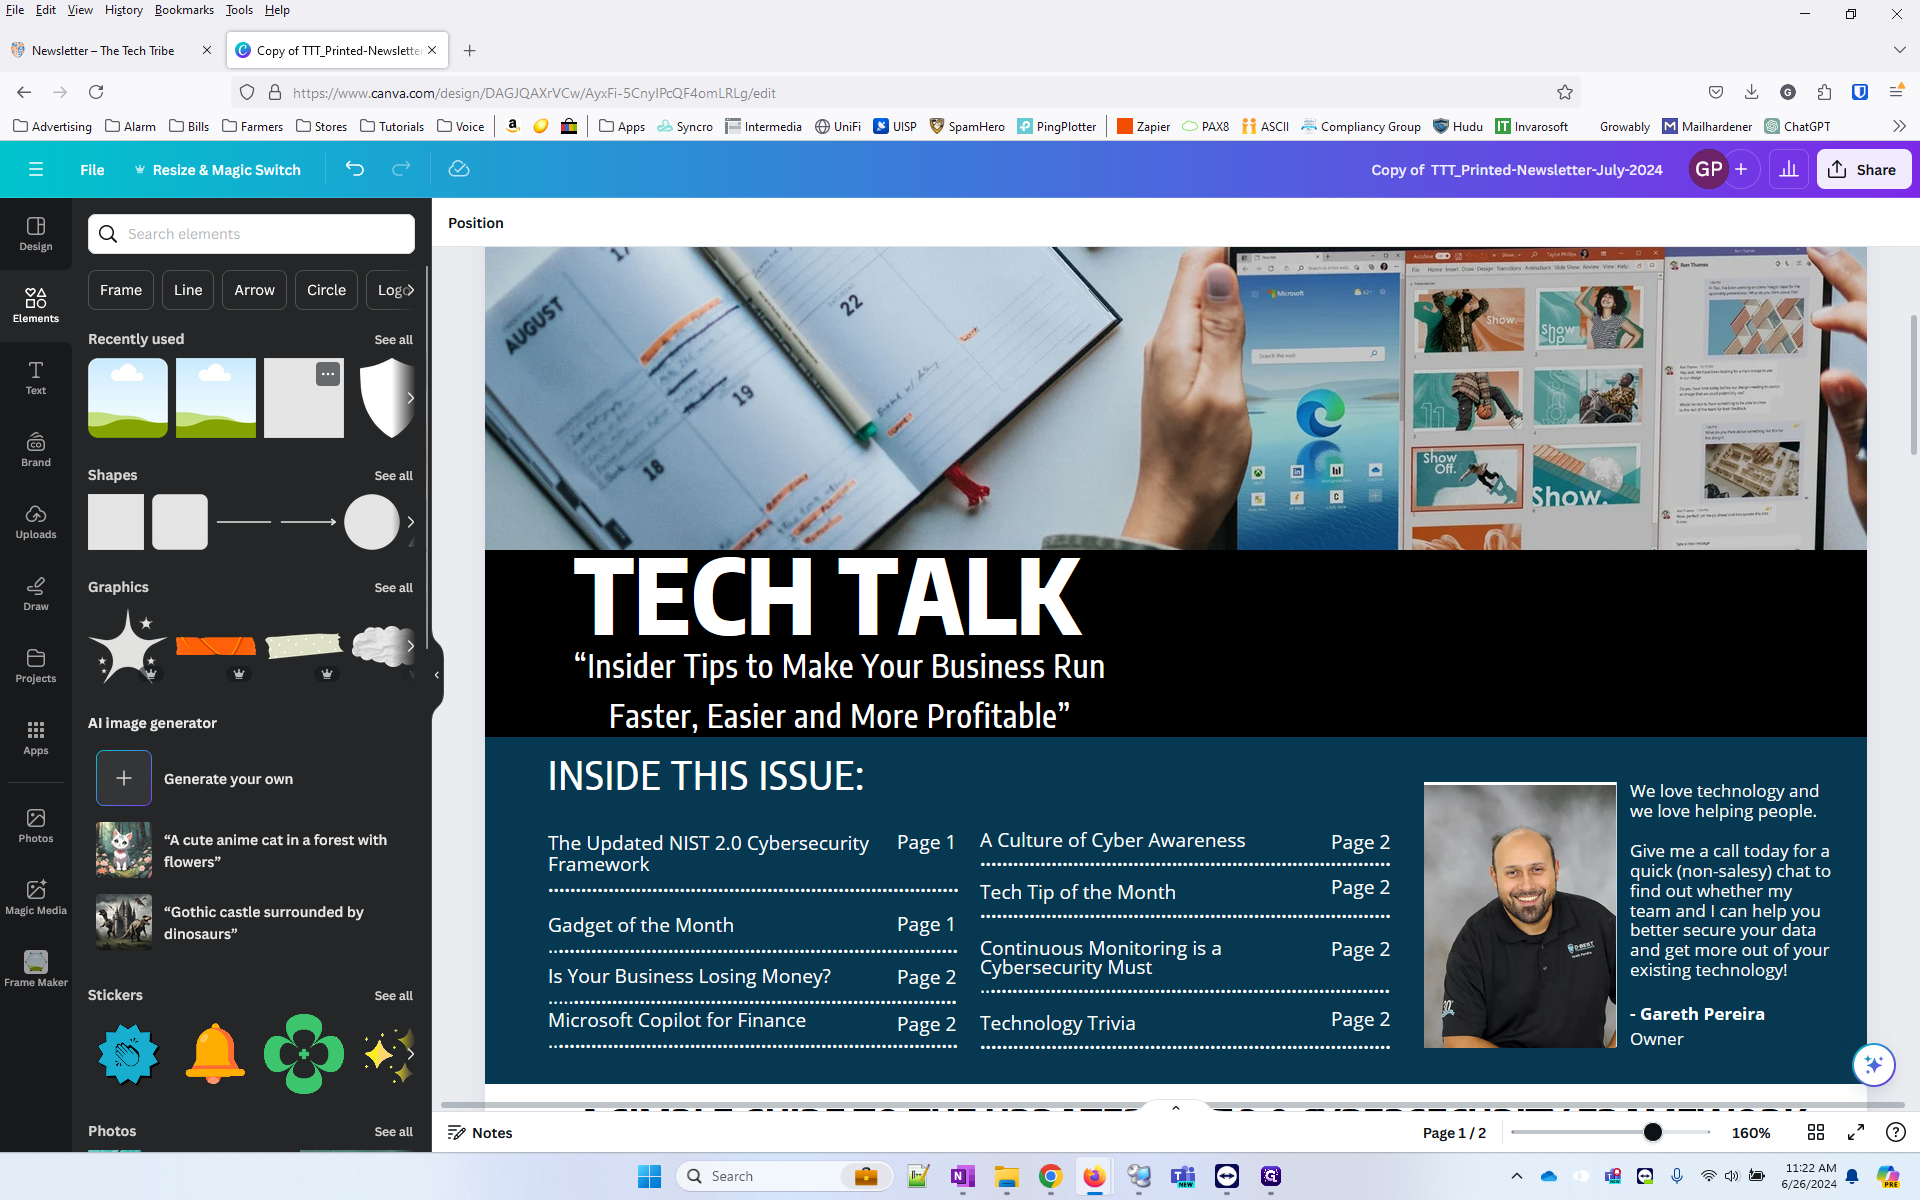Open the Projects sidebar panel
This screenshot has width=1920, height=1200.
pos(36,666)
